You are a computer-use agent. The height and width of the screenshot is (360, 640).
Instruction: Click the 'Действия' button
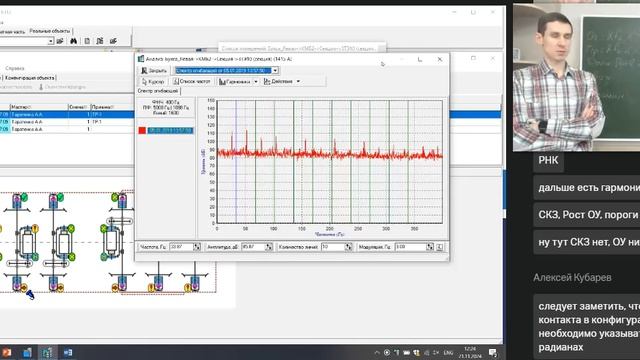pyautogui.click(x=278, y=82)
